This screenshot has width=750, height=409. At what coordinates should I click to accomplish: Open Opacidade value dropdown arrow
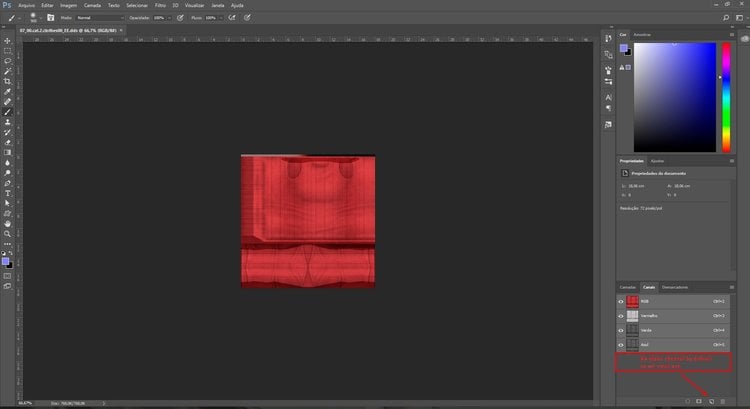point(169,18)
